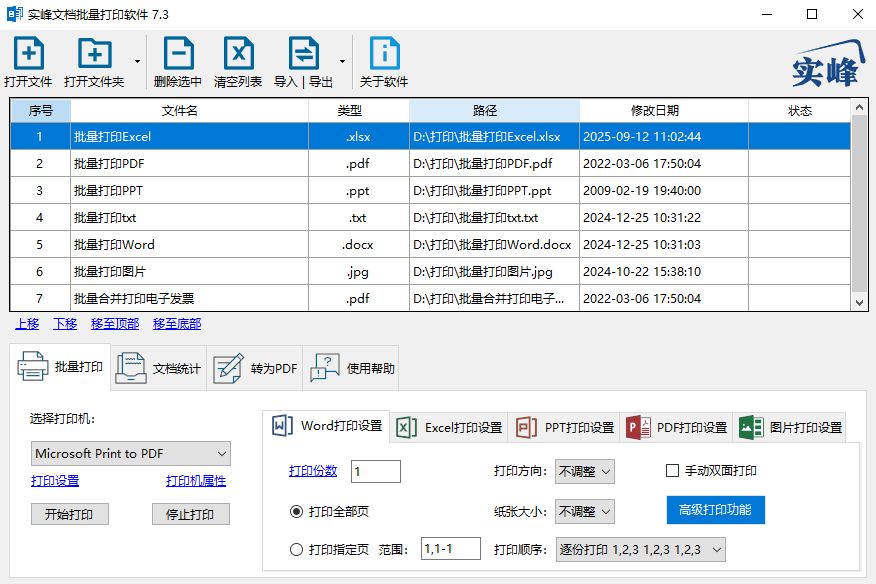Click the Excel icon in Excel打印设置
The image size is (876, 584).
point(406,428)
